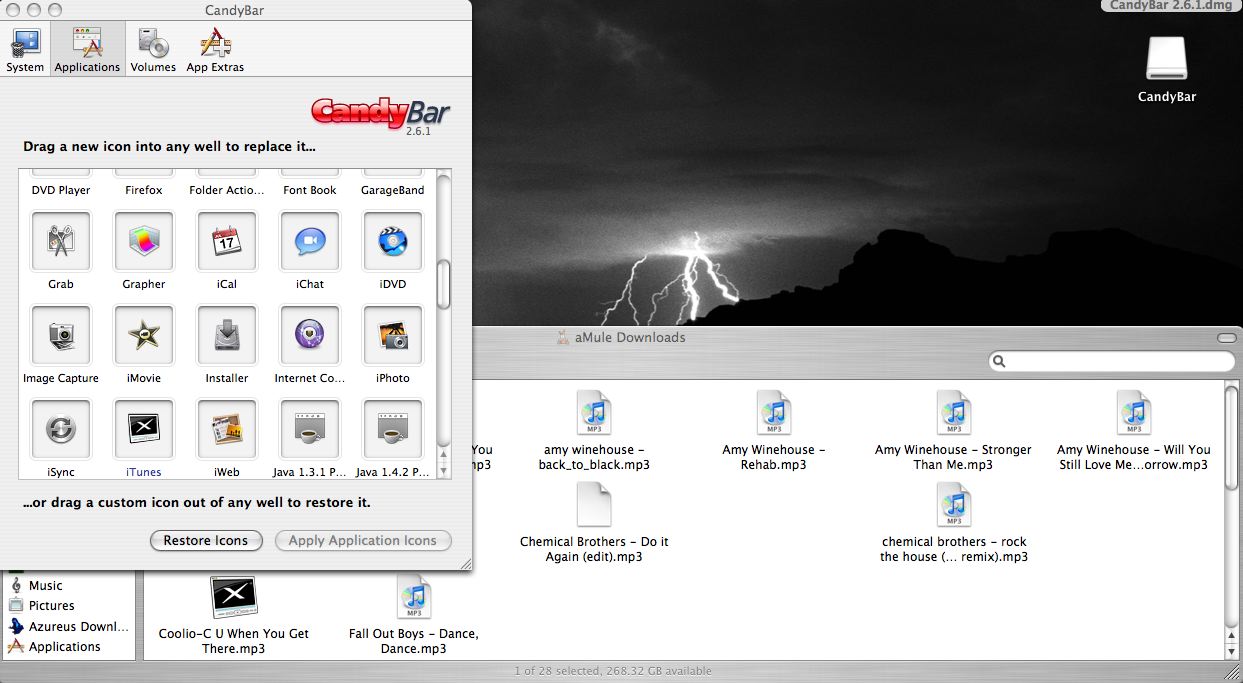This screenshot has height=683, width=1243.
Task: Select the iTunes icon well
Action: pyautogui.click(x=144, y=429)
